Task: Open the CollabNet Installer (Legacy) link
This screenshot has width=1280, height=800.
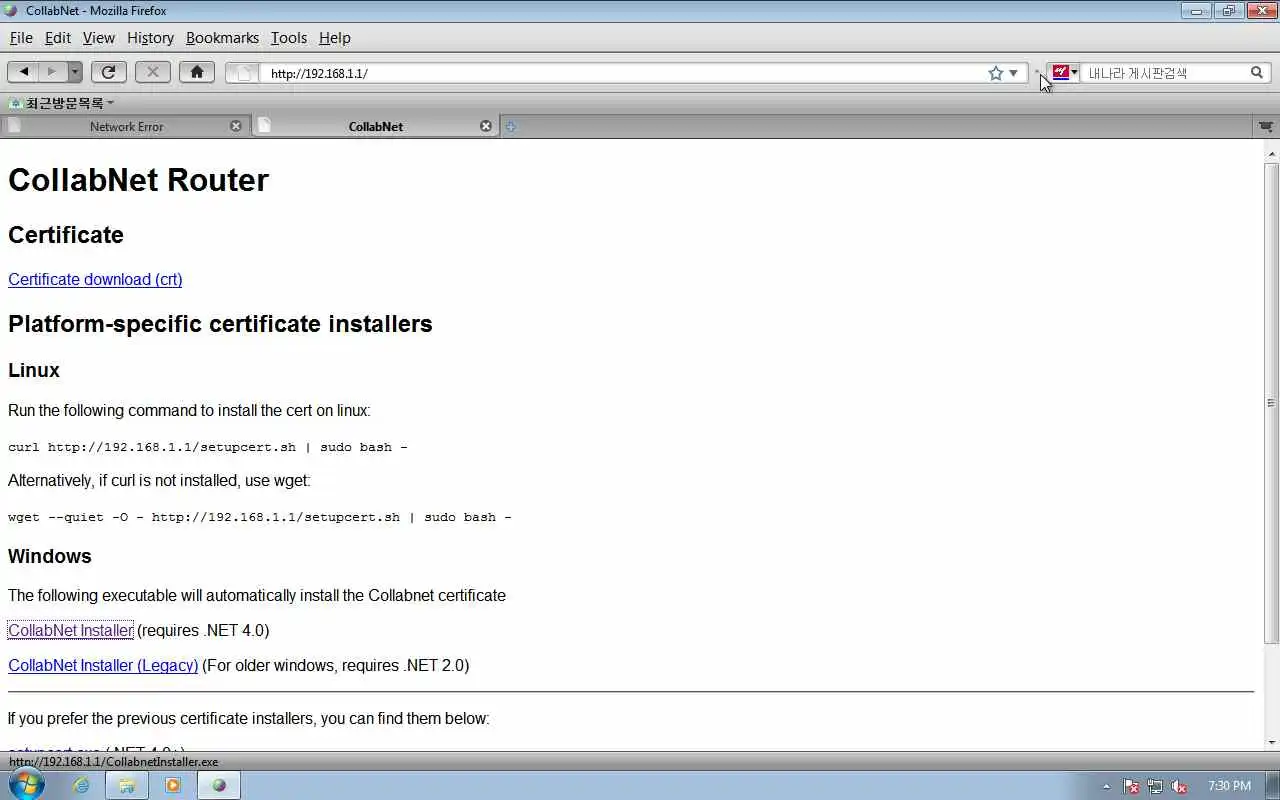Action: 103,665
